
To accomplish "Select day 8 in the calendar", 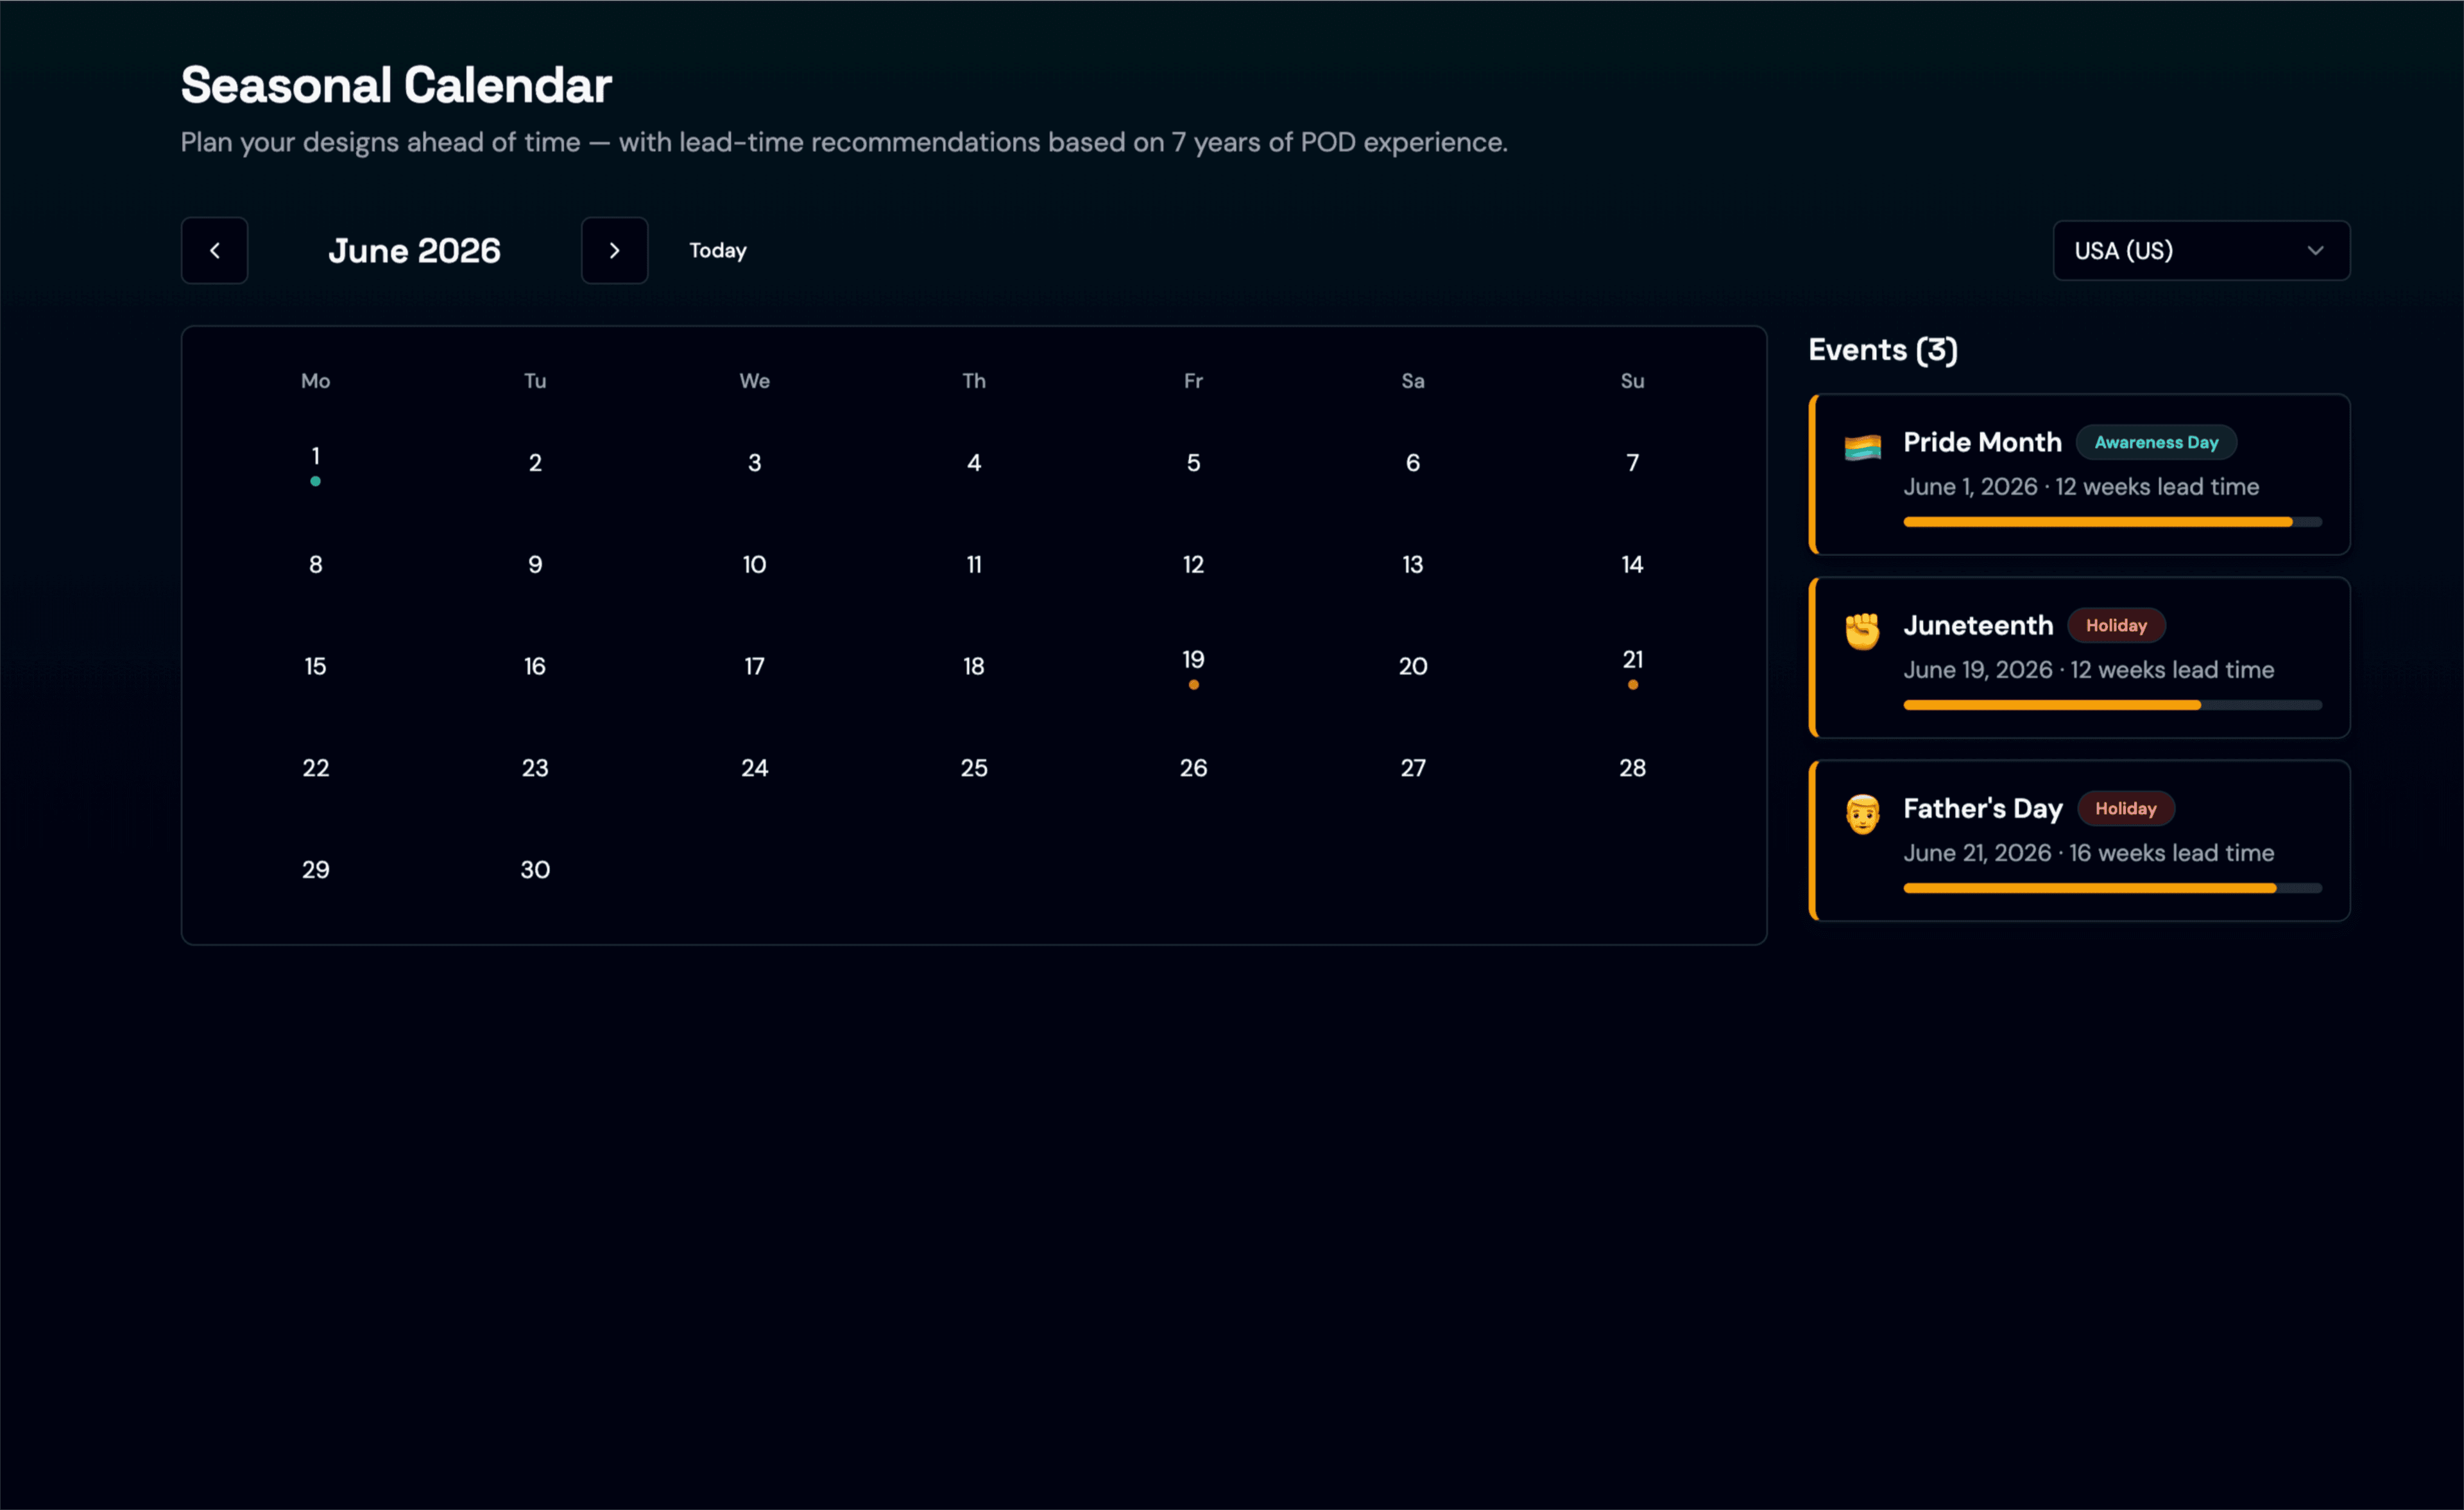I will coord(315,564).
